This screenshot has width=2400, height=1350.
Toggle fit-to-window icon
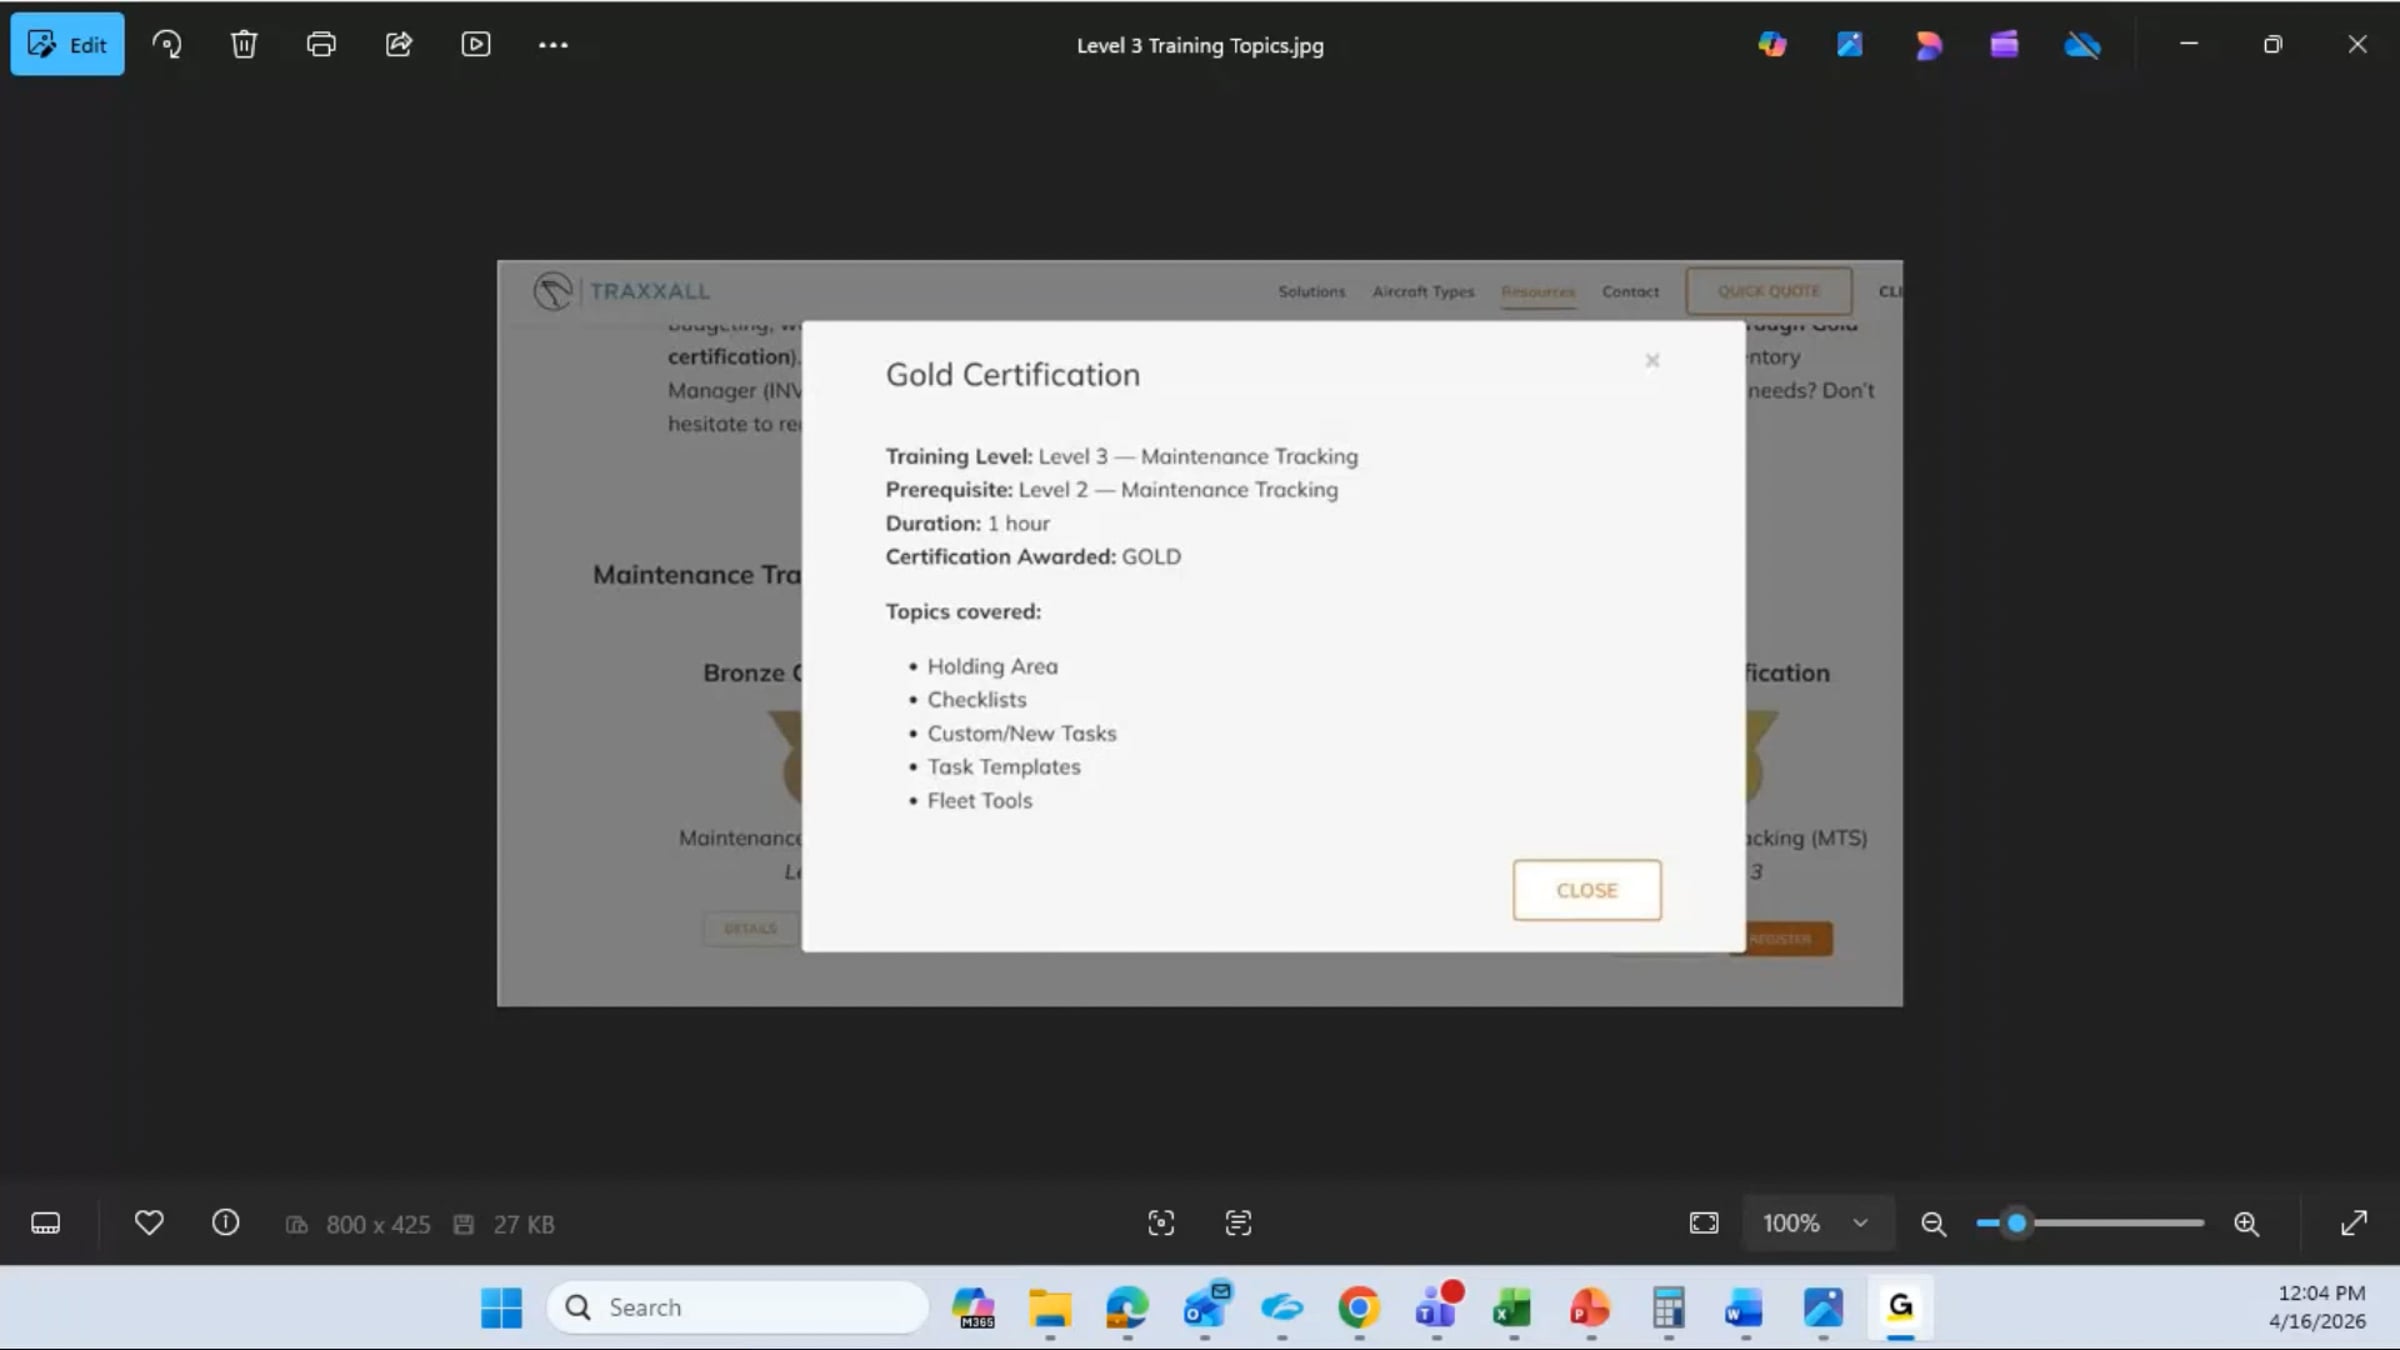tap(1704, 1223)
